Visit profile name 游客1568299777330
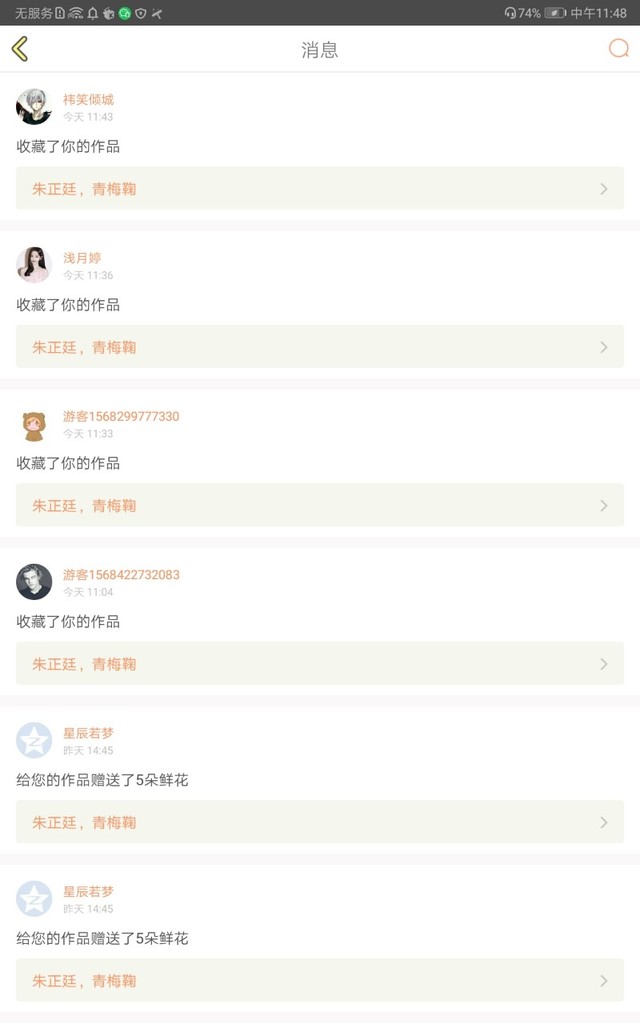 (x=121, y=416)
